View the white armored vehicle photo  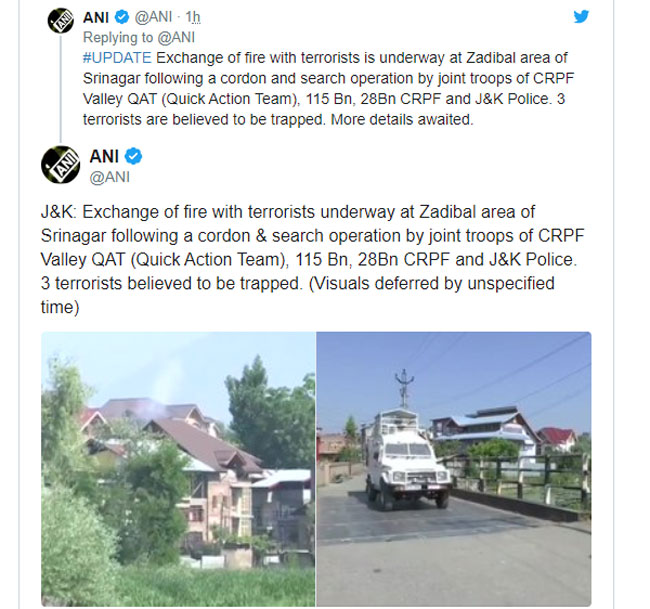[x=454, y=469]
